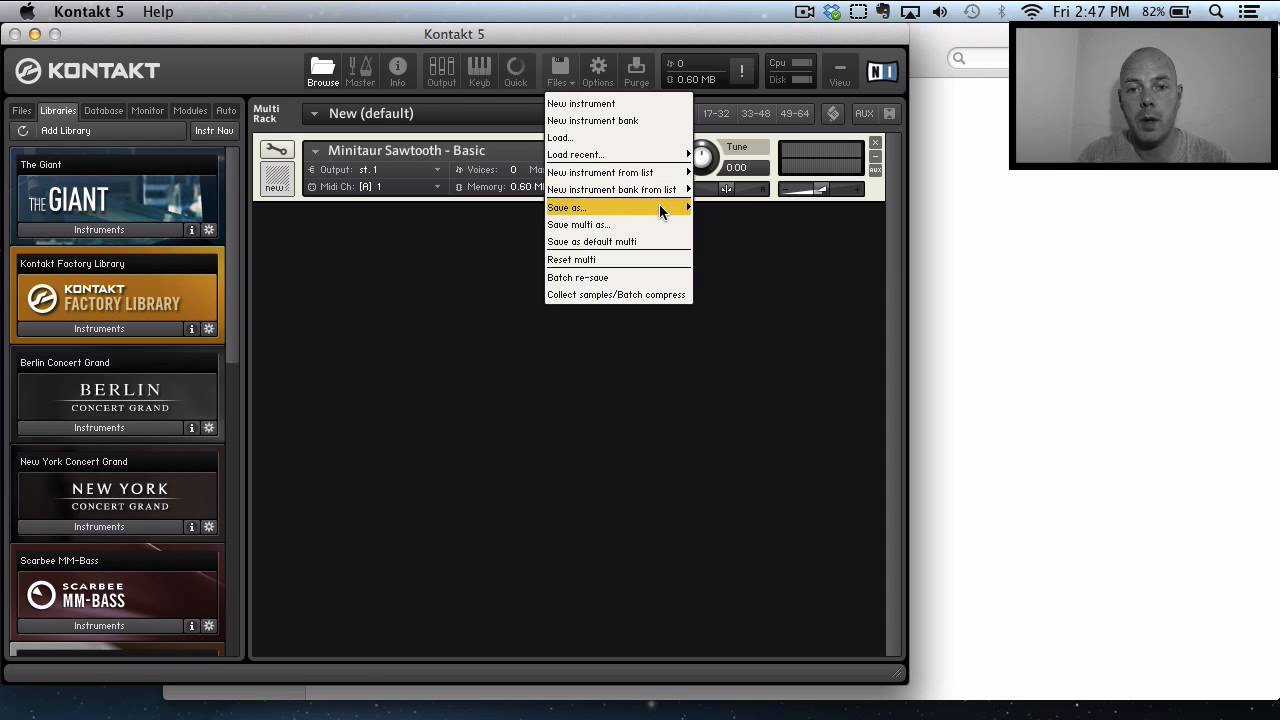Open info for New York Concert Grand
The image size is (1280, 720).
click(x=192, y=527)
